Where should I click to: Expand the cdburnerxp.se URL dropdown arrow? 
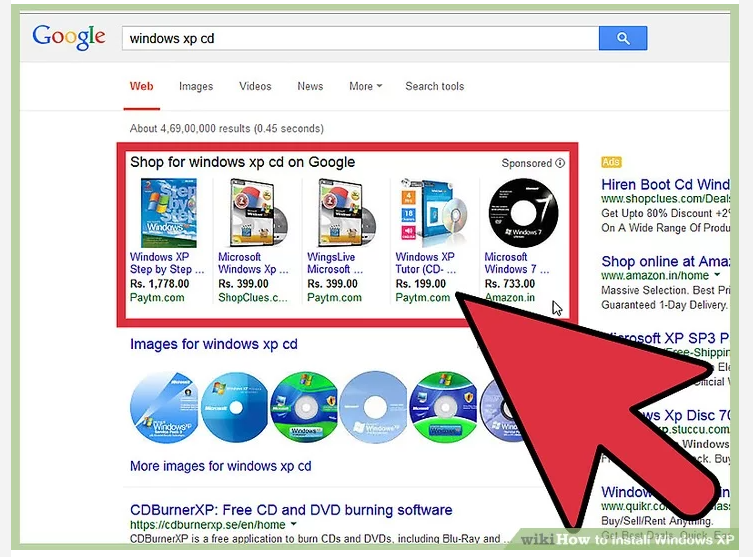pos(294,525)
